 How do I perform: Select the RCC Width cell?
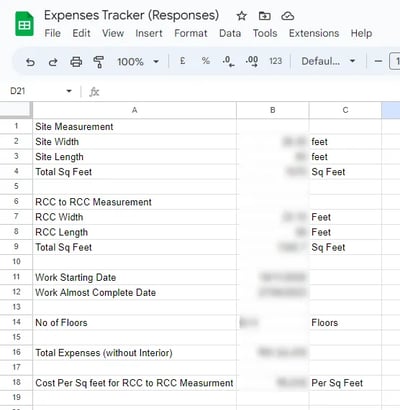135,217
